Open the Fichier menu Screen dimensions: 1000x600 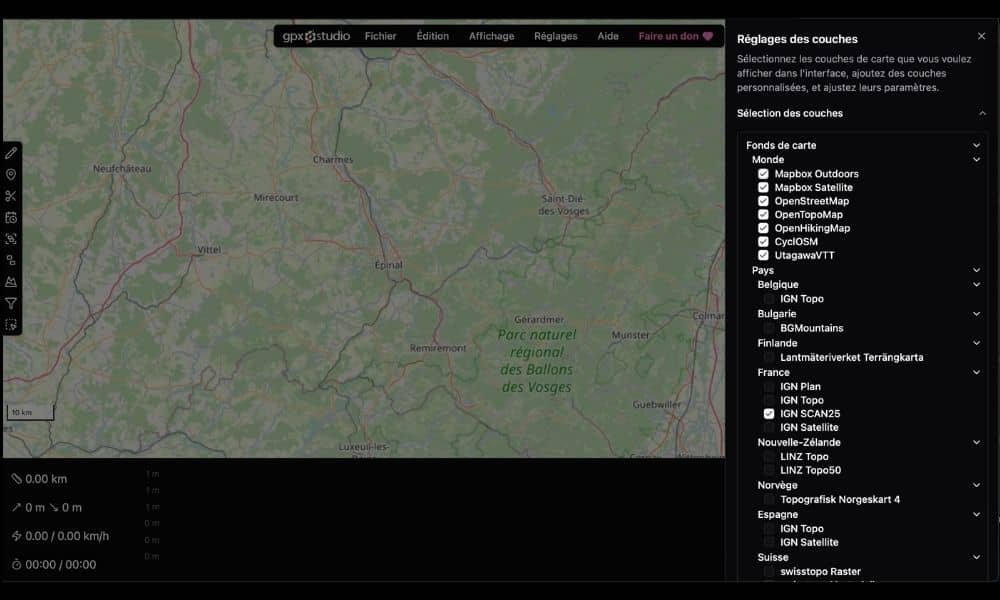click(x=380, y=35)
